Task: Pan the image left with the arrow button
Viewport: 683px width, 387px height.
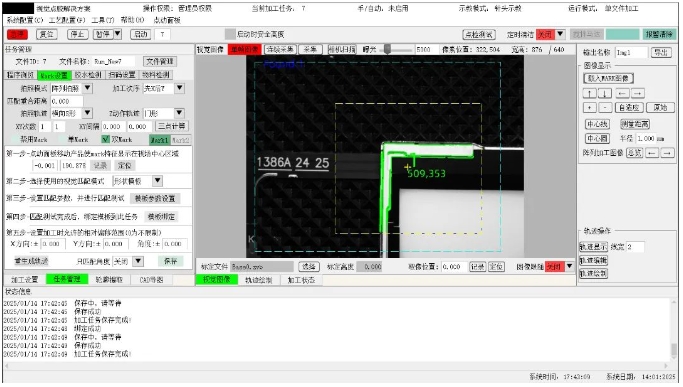Action: click(x=622, y=93)
